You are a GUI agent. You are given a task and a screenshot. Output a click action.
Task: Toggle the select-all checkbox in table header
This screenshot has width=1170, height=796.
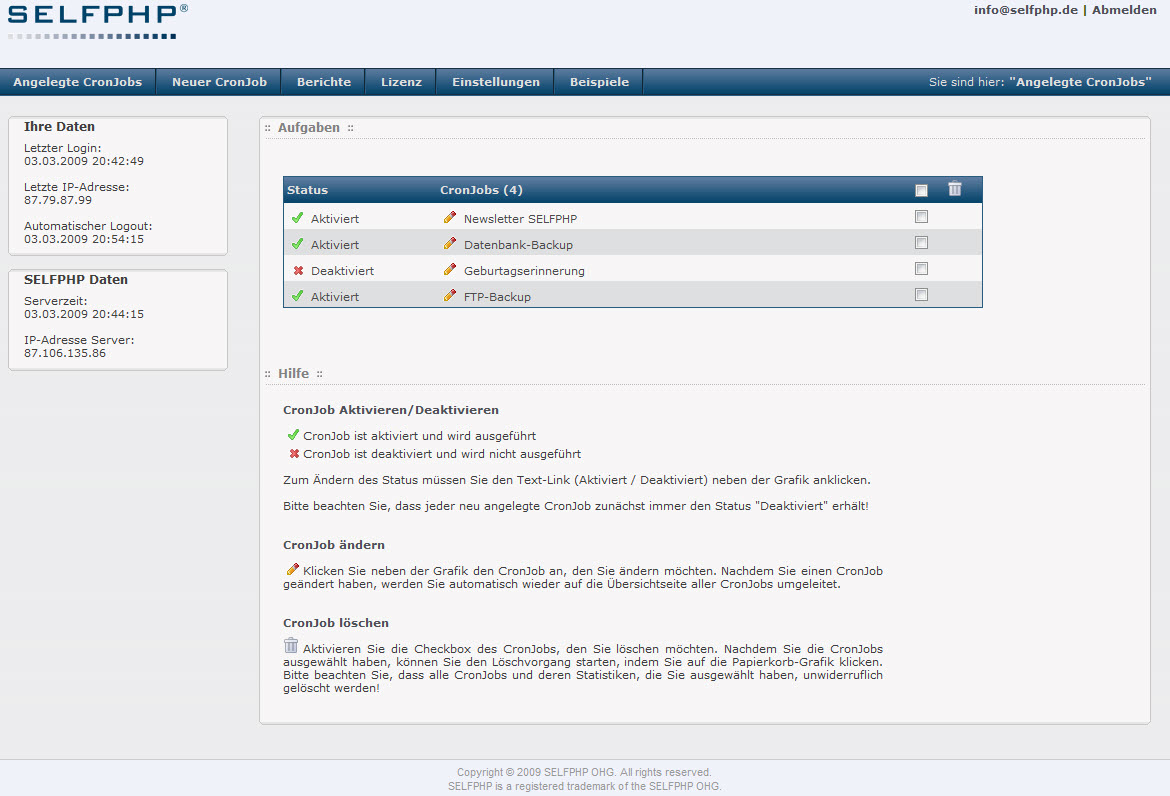tap(921, 190)
